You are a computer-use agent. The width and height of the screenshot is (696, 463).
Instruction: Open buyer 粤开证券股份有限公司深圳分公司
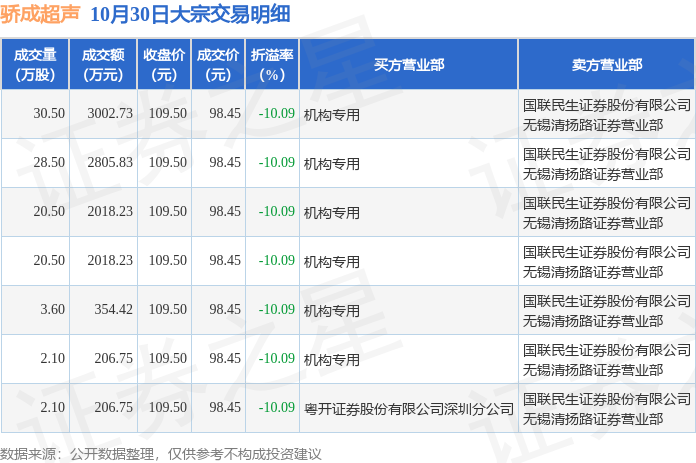point(409,408)
